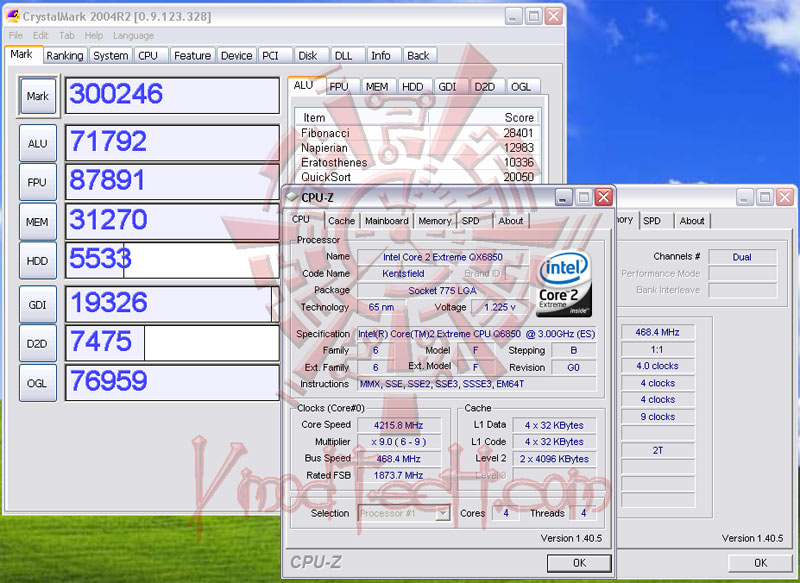Run the HDD benchmark button

(38, 261)
